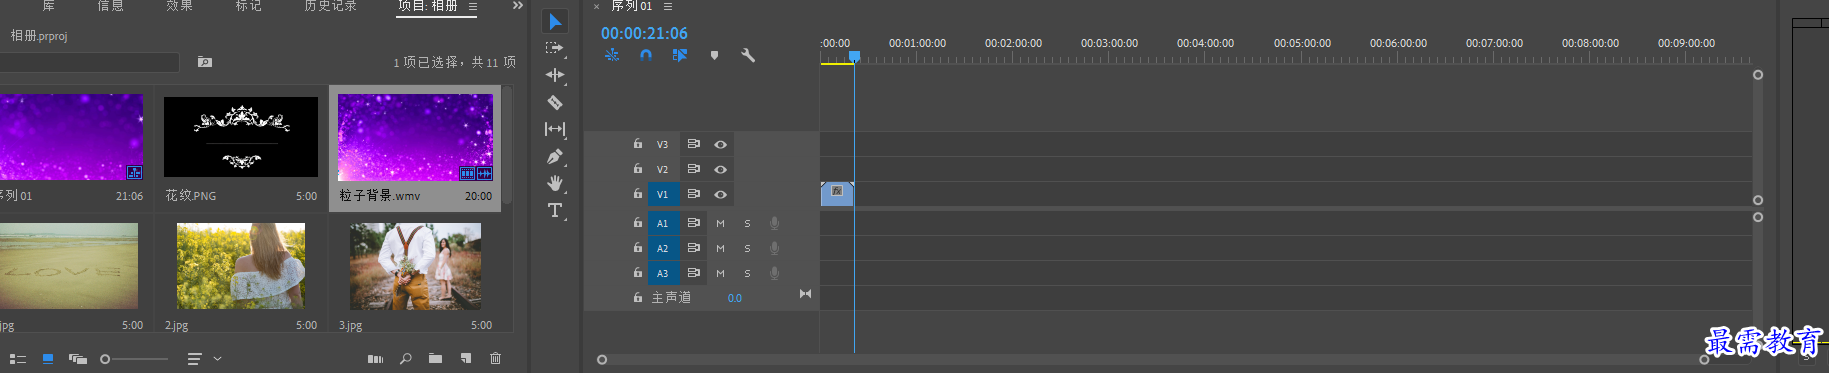Click master track meter expand icon
1829x373 pixels.
tap(805, 294)
